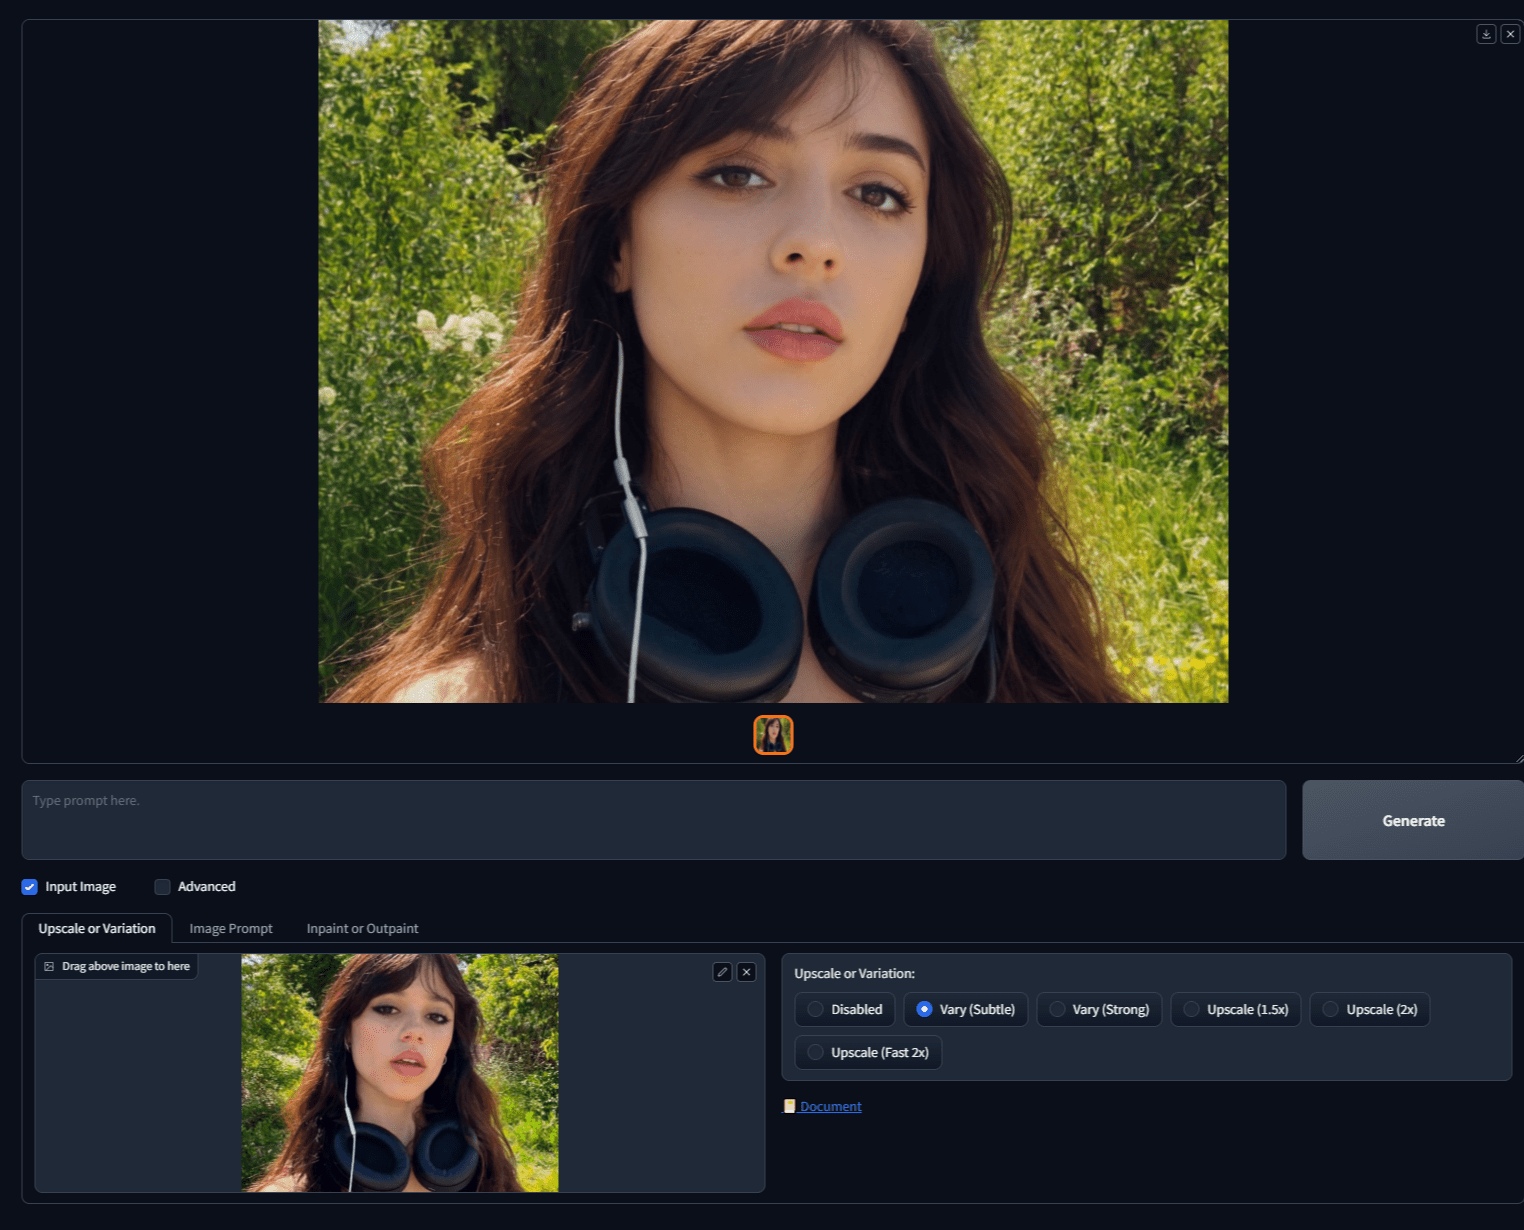Pick the Vary (Strong) option
The image size is (1524, 1230).
tap(1057, 1010)
